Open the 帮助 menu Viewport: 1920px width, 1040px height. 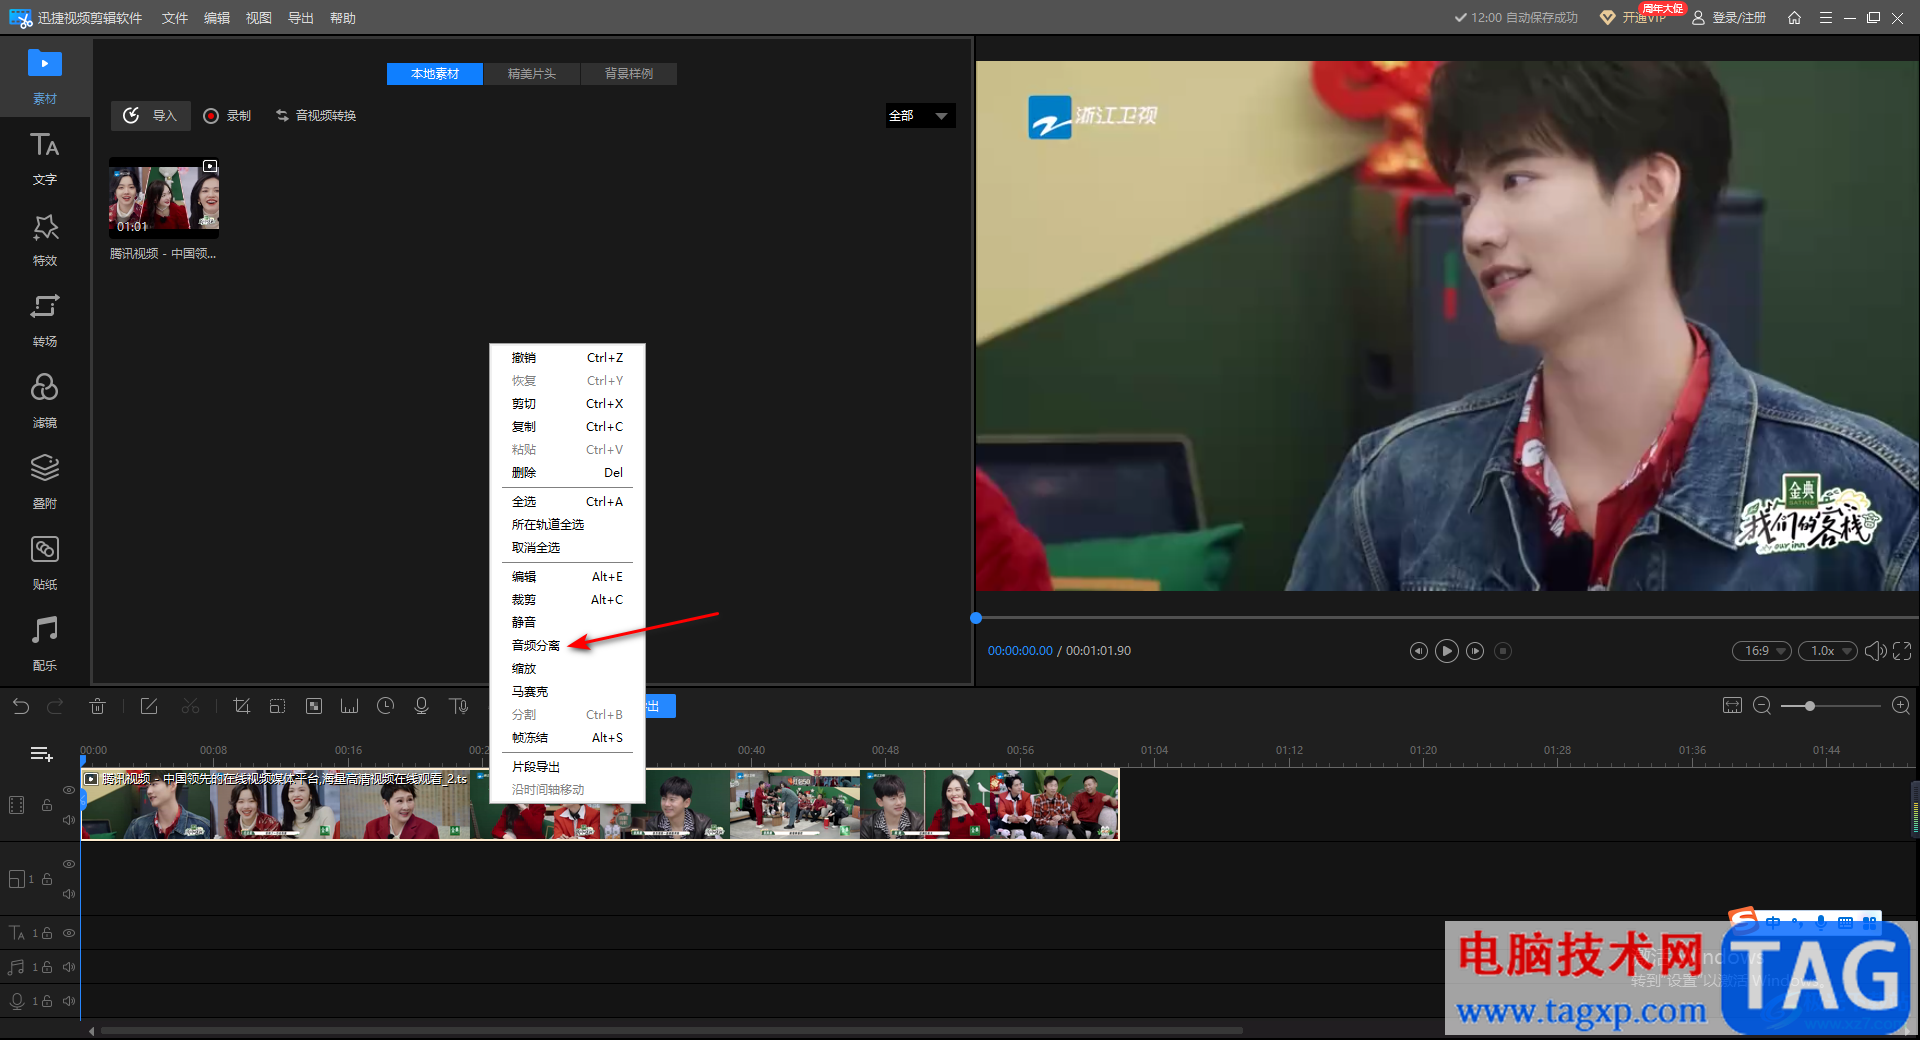pos(343,18)
